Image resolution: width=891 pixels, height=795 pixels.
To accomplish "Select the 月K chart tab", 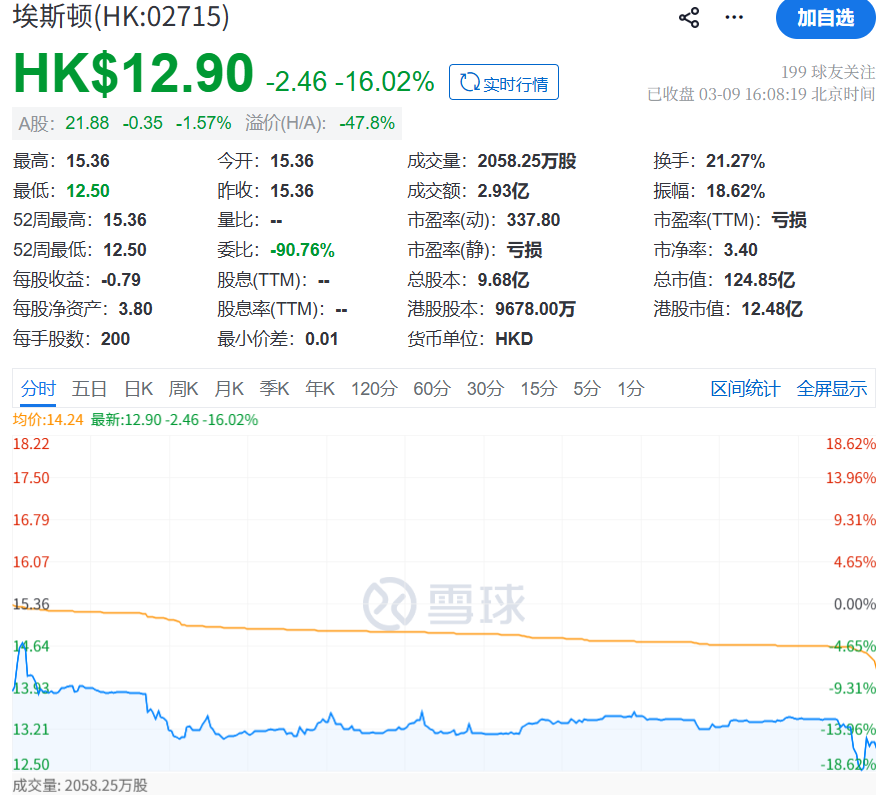I will [x=229, y=389].
